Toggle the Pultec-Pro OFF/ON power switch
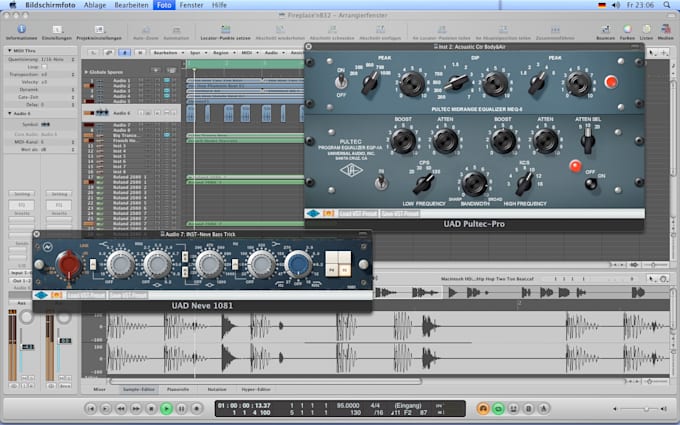Screen dimensions: 680x425 (590, 183)
